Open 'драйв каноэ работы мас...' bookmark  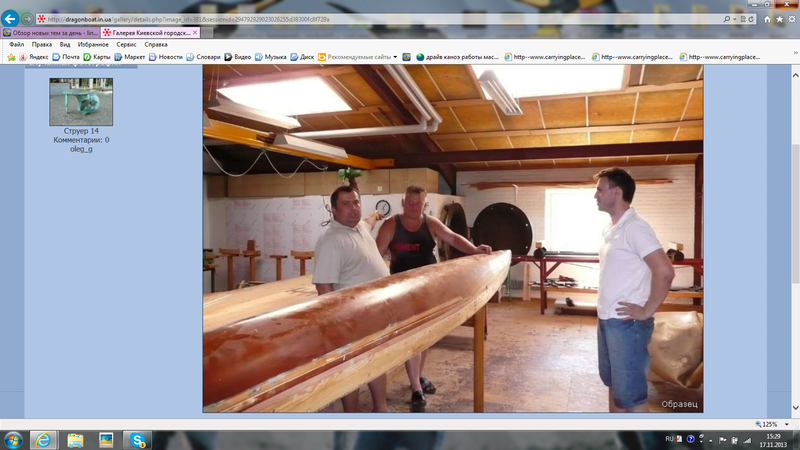point(457,57)
